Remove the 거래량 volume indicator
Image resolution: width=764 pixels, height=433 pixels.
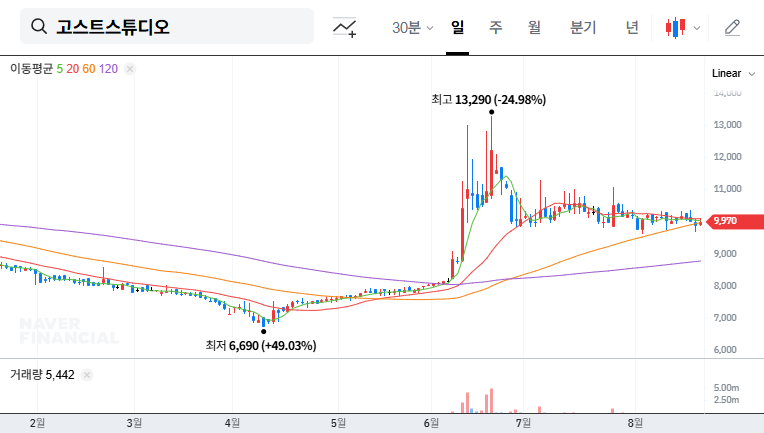pyautogui.click(x=86, y=375)
